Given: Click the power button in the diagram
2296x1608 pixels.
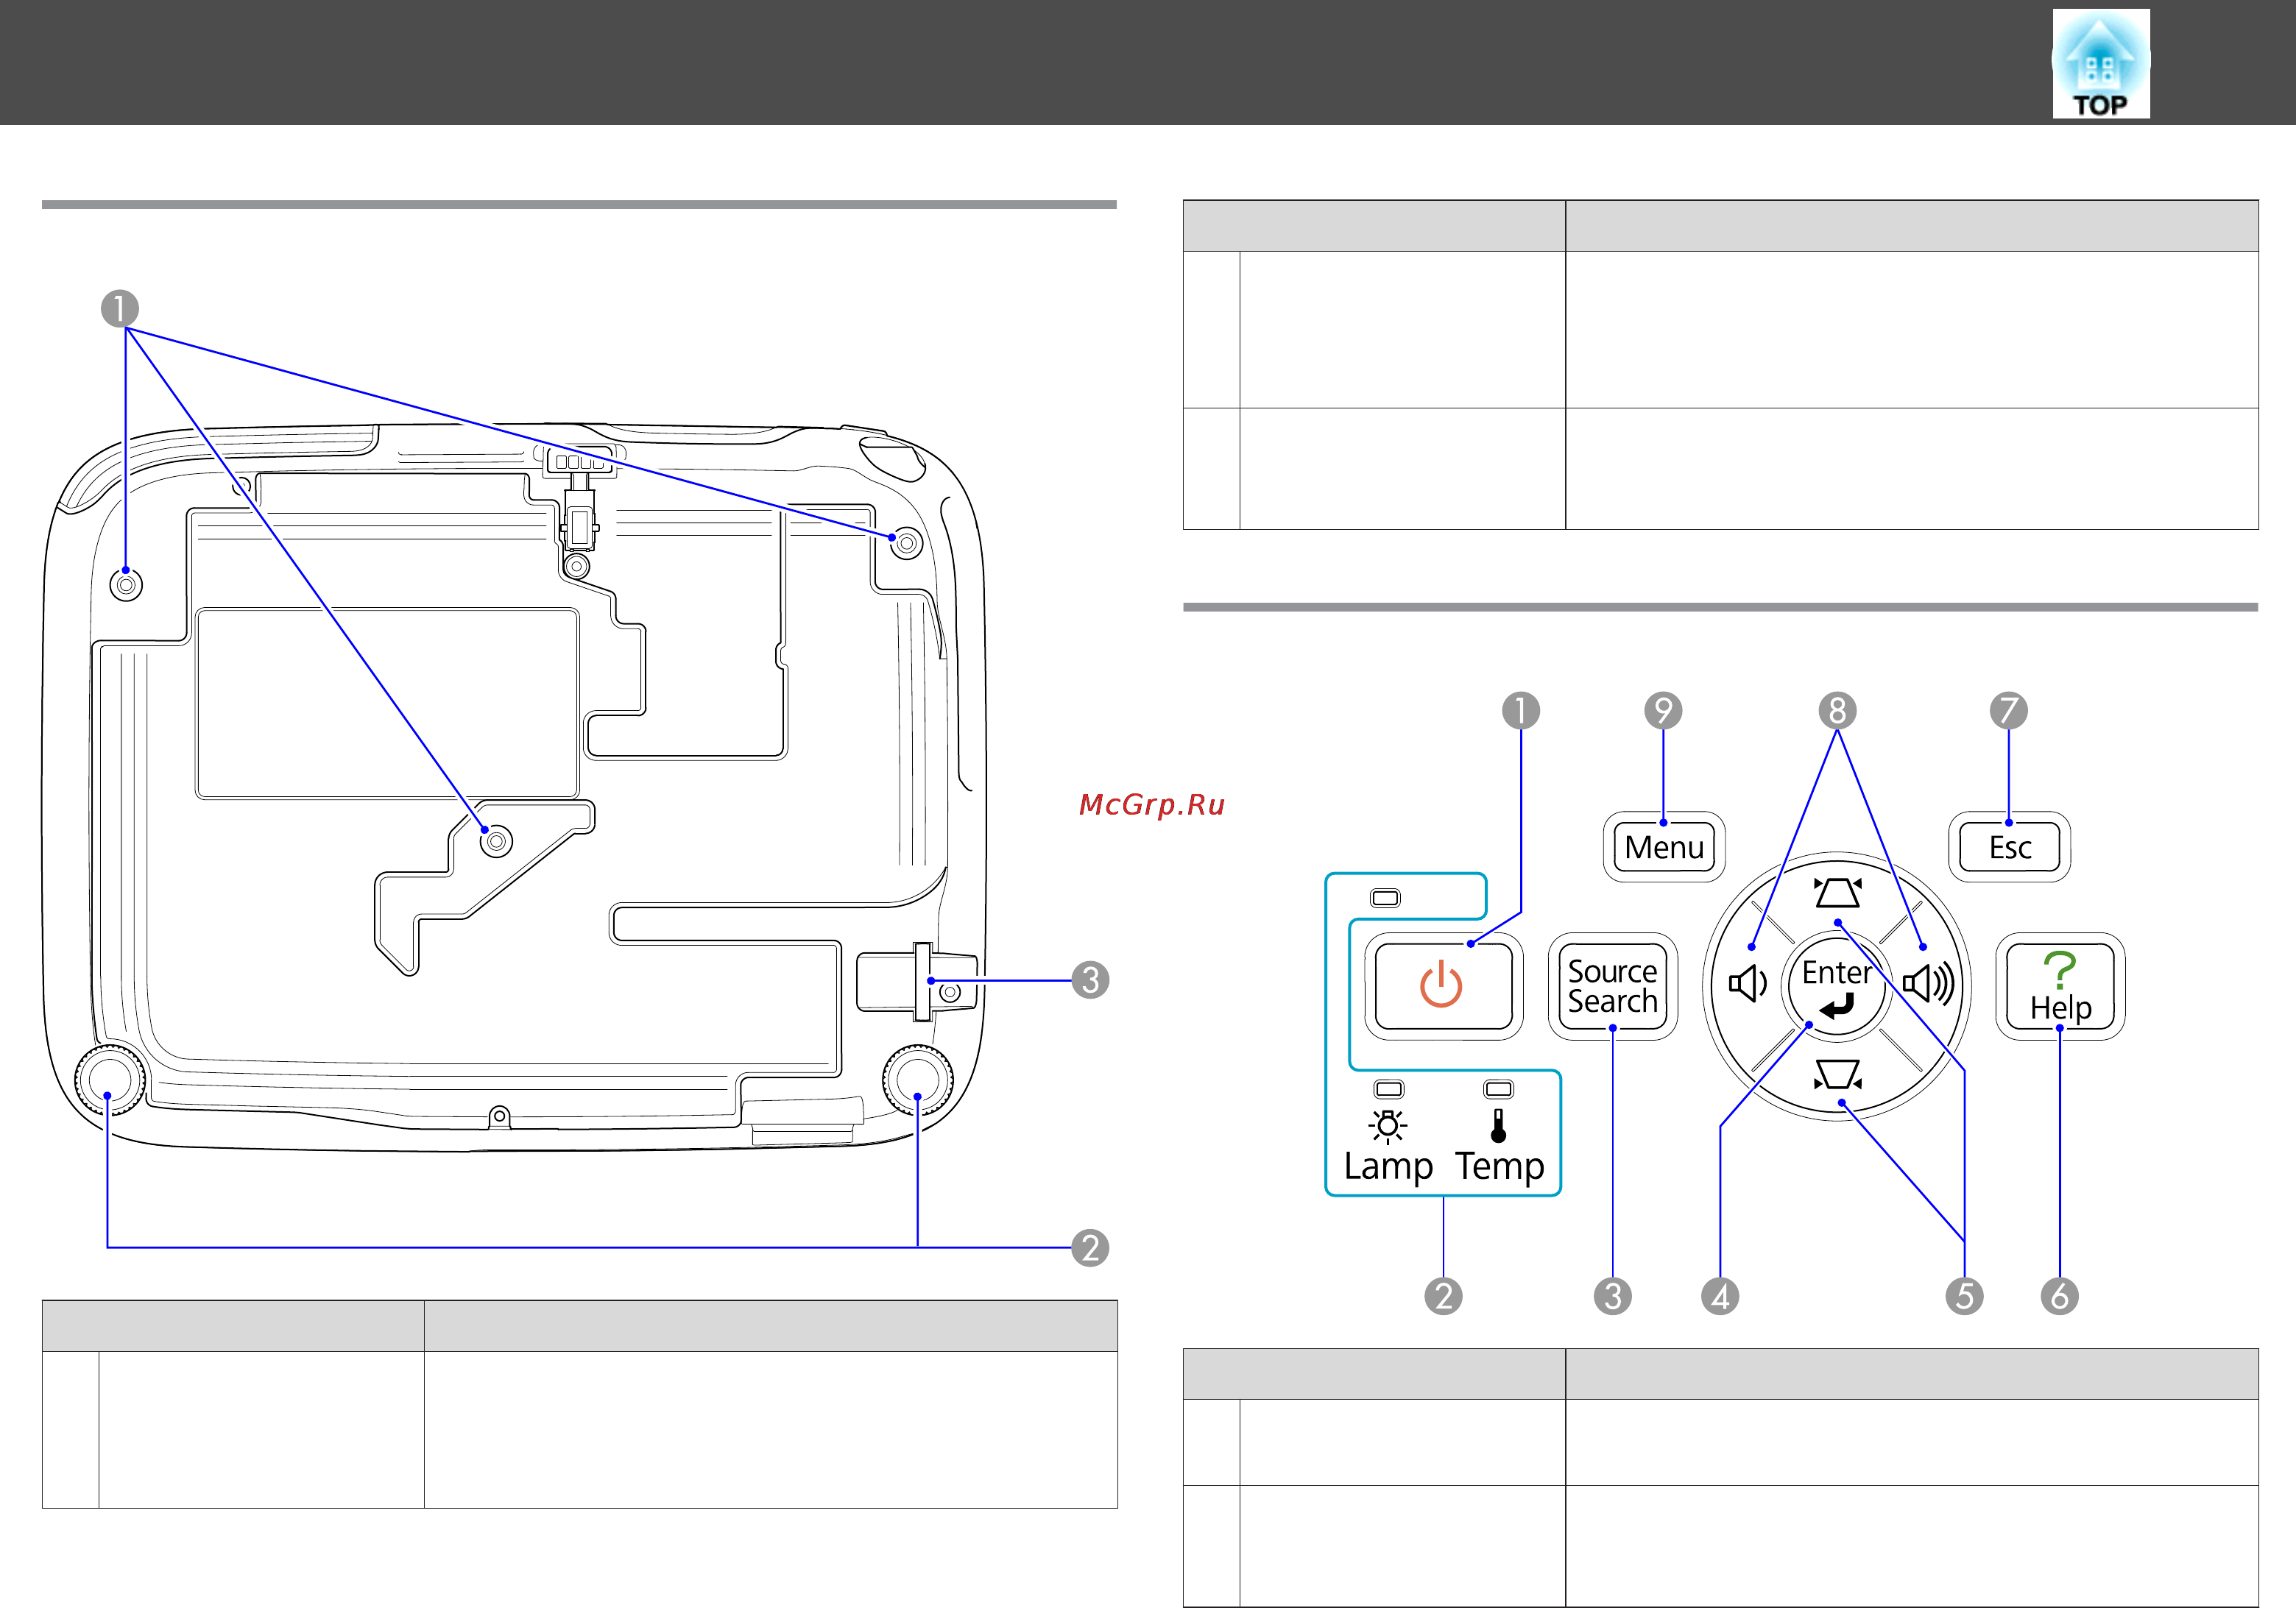Looking at the screenshot, I should pos(1443,986).
